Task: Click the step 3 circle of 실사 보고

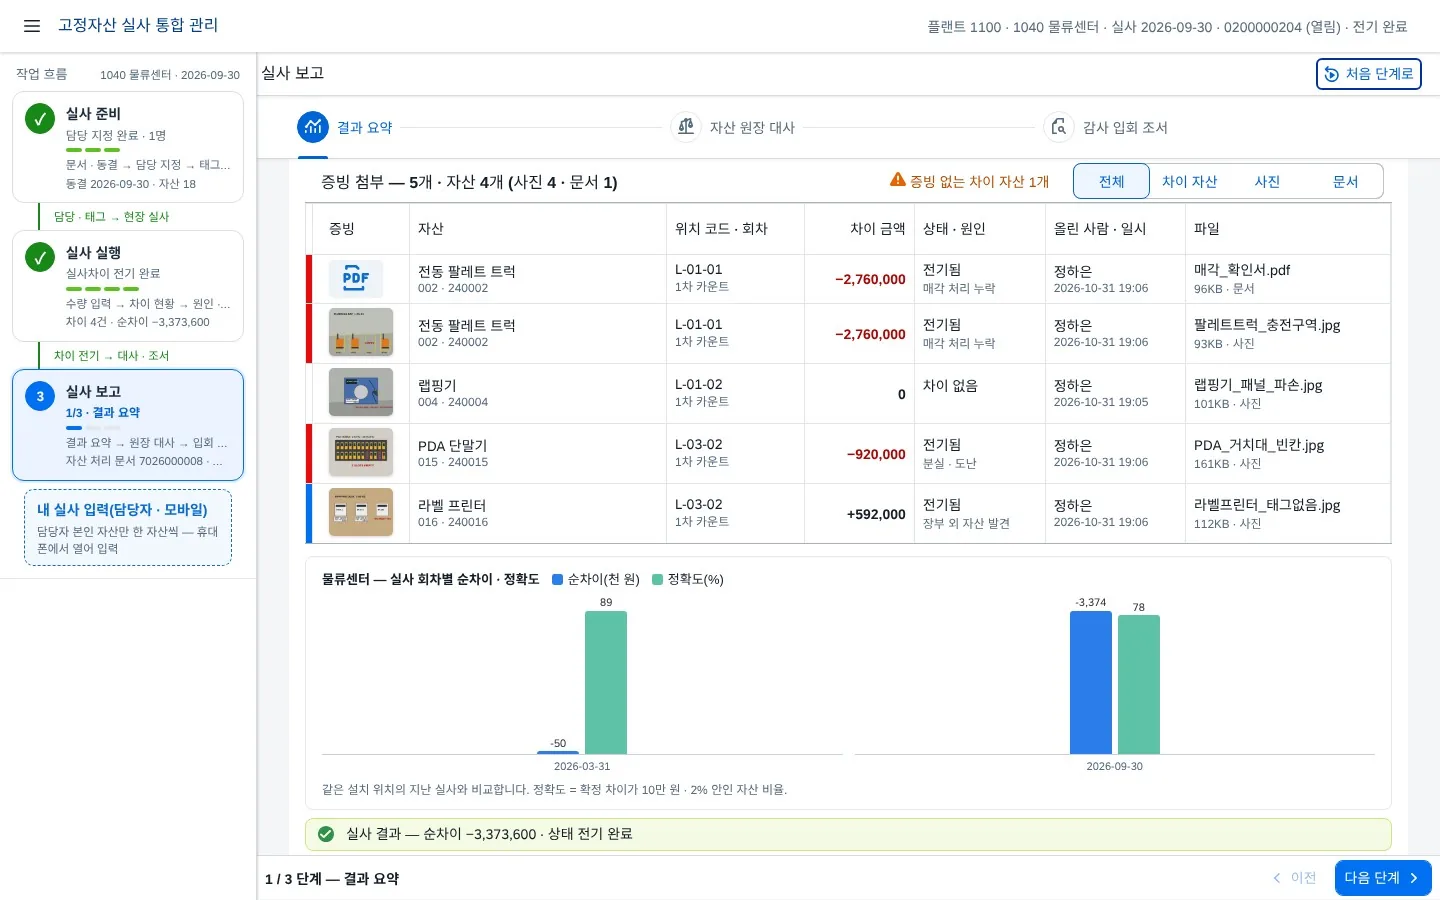Action: click(x=40, y=396)
